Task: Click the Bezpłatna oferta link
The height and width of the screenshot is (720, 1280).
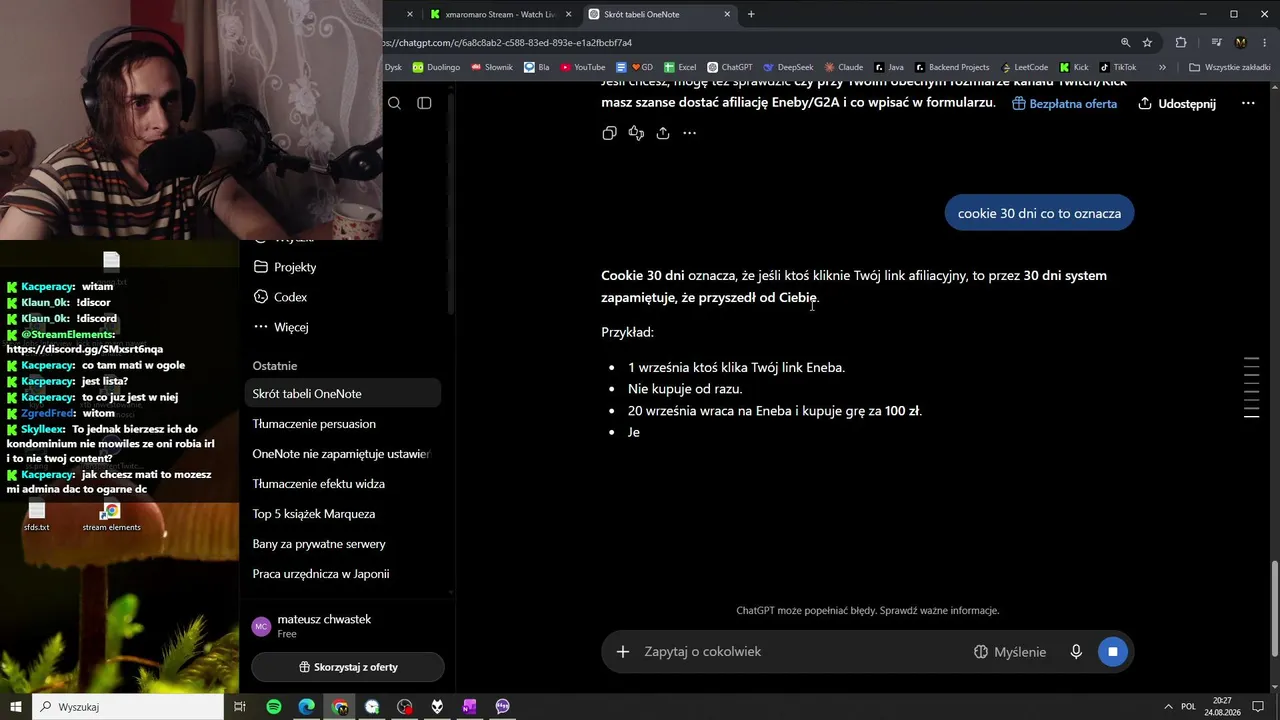Action: click(x=1064, y=104)
